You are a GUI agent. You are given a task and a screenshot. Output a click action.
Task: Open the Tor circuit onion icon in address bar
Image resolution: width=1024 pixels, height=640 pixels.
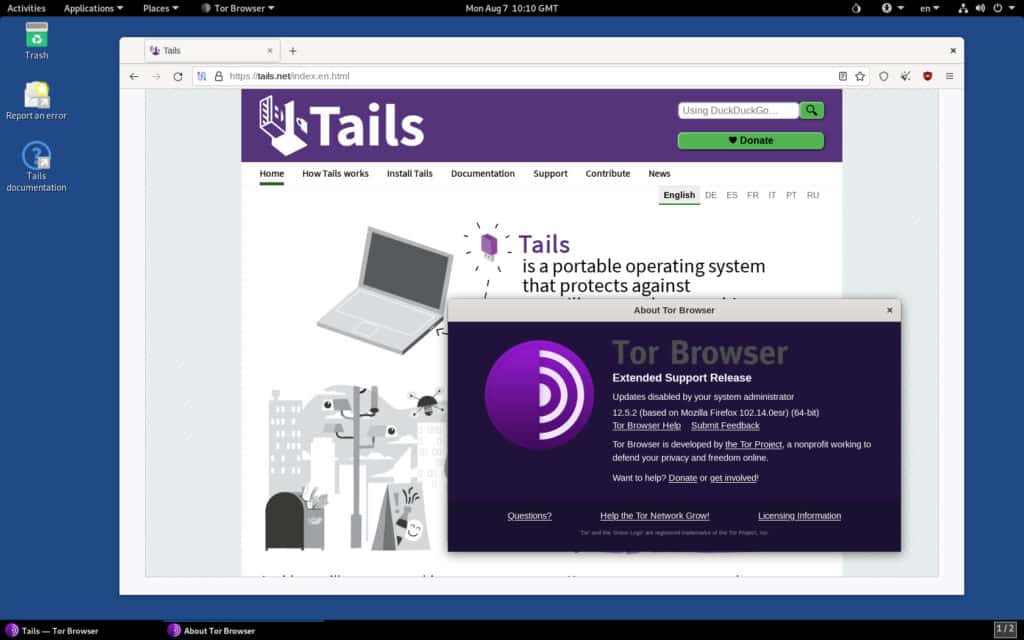pos(202,76)
